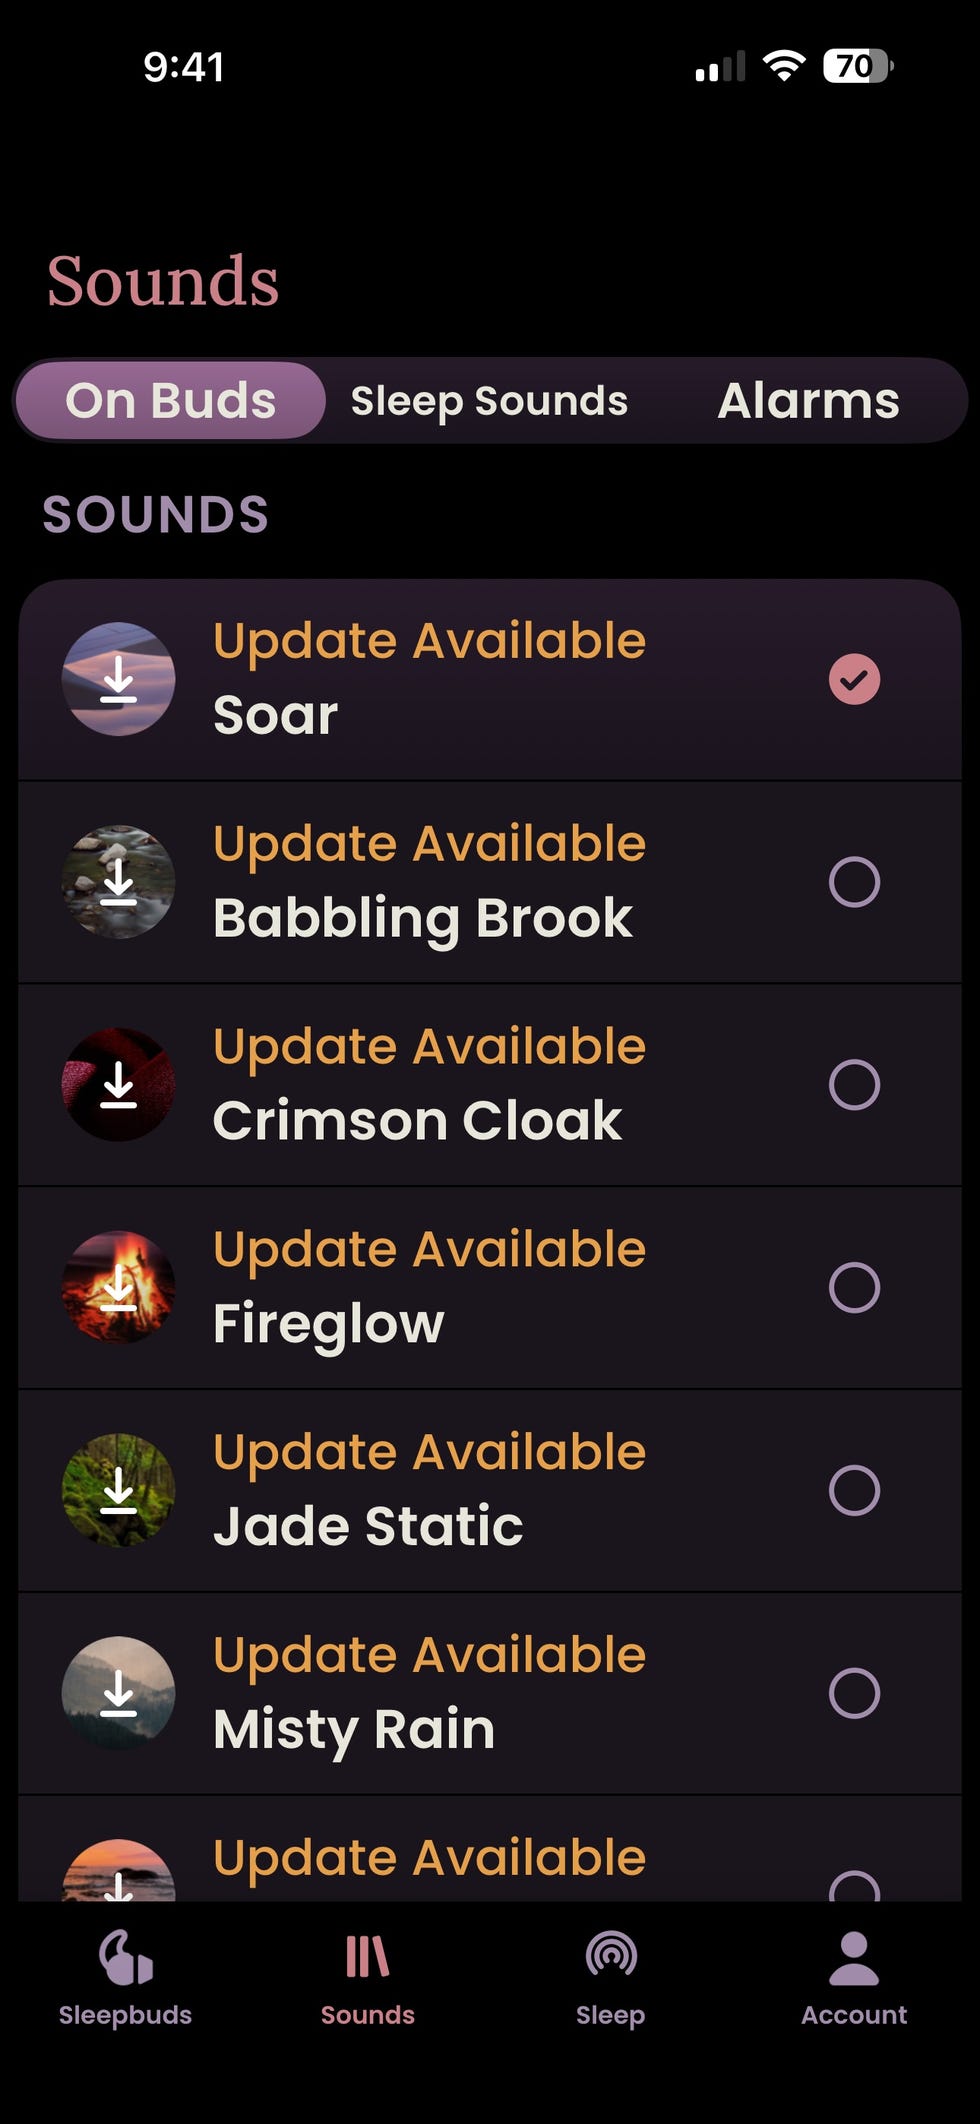Tap the download icon on Soar

click(x=118, y=679)
